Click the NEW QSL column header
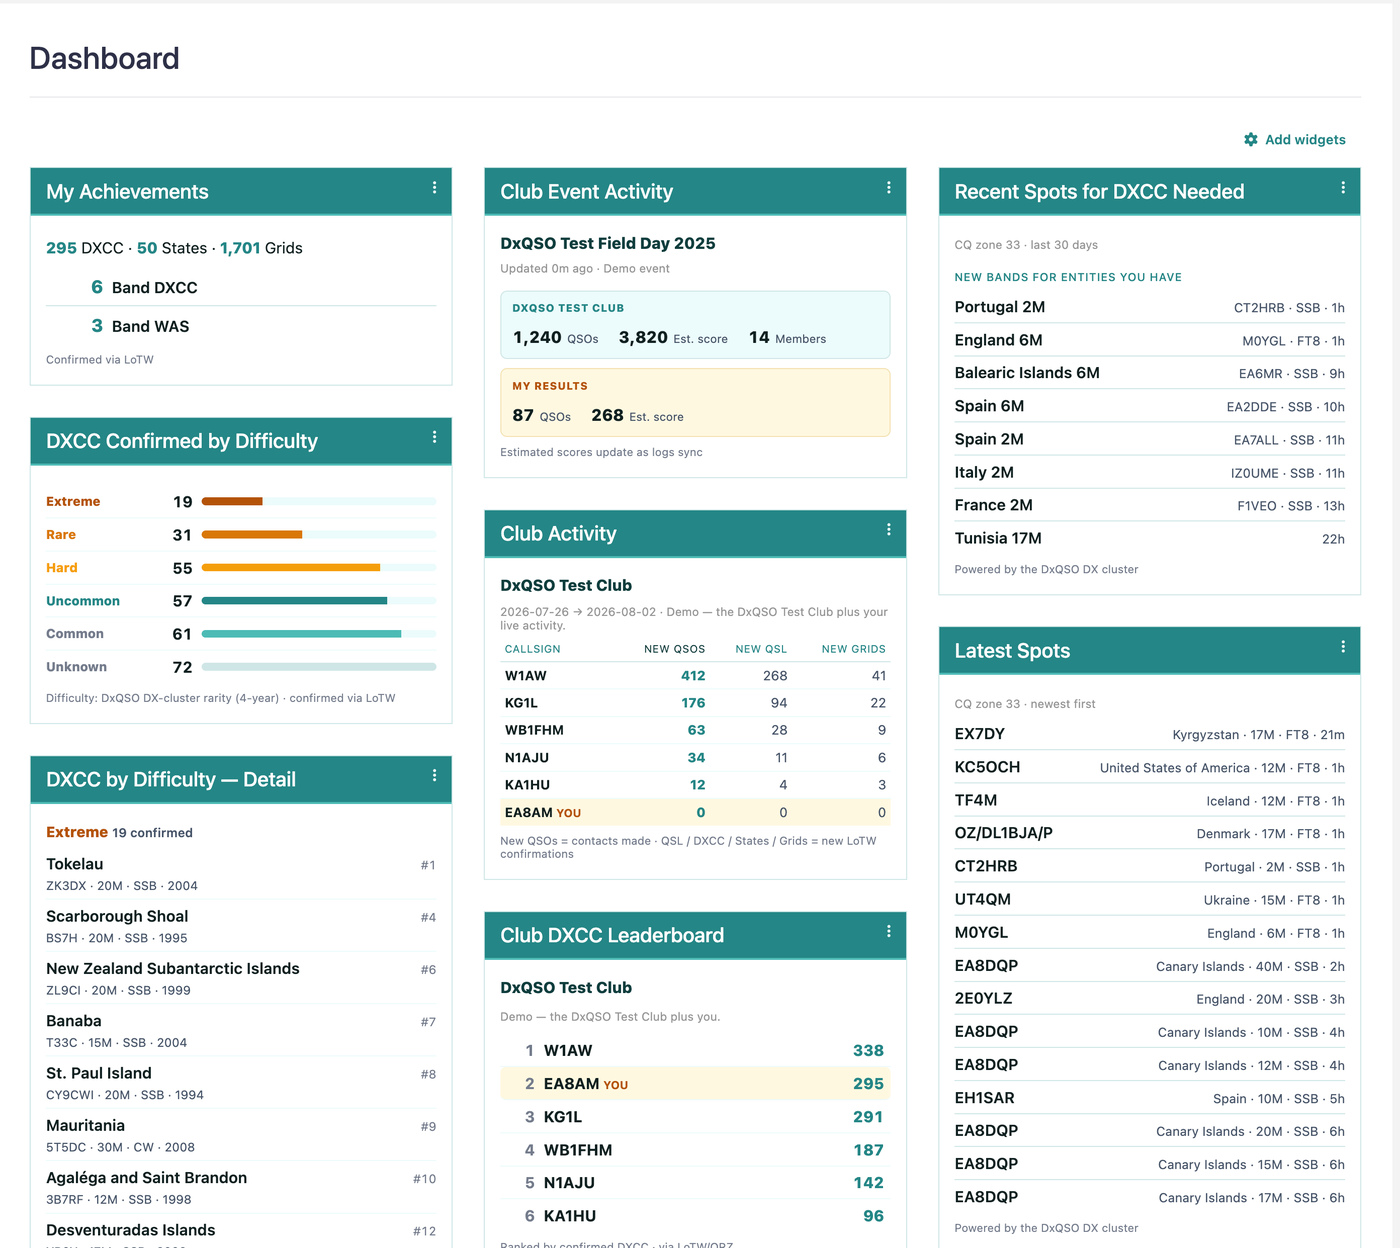Viewport: 1400px width, 1248px height. [761, 649]
